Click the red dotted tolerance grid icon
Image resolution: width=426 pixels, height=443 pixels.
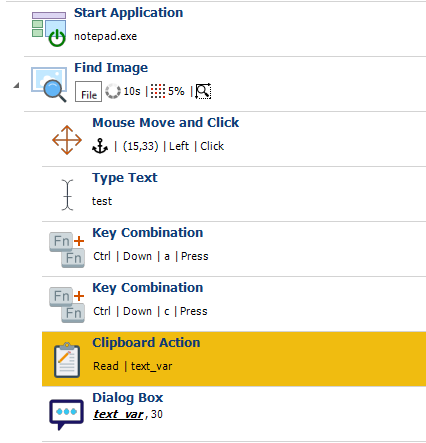(158, 91)
